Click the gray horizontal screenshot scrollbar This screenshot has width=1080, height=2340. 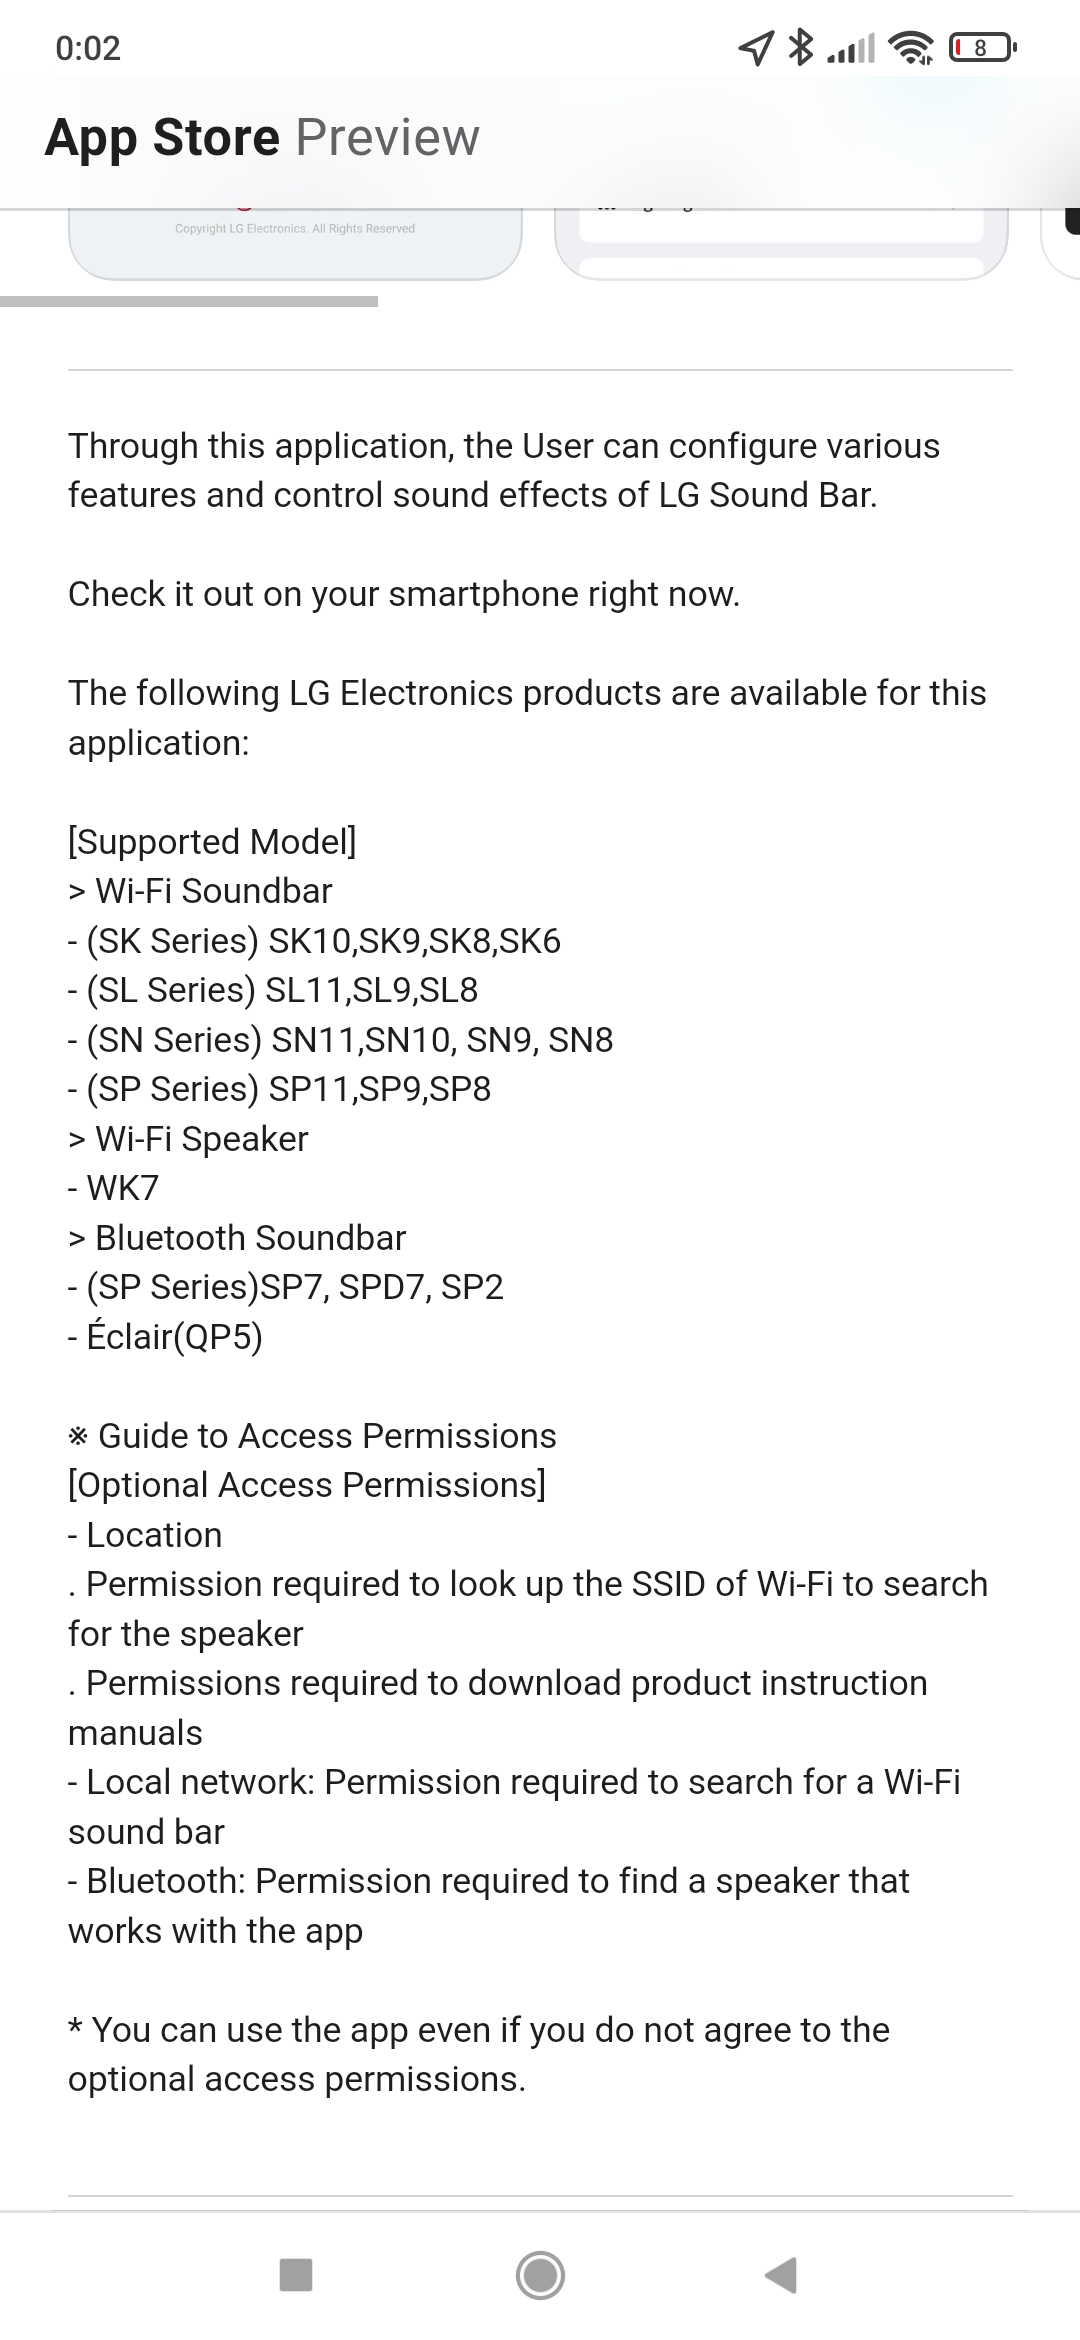(x=189, y=301)
